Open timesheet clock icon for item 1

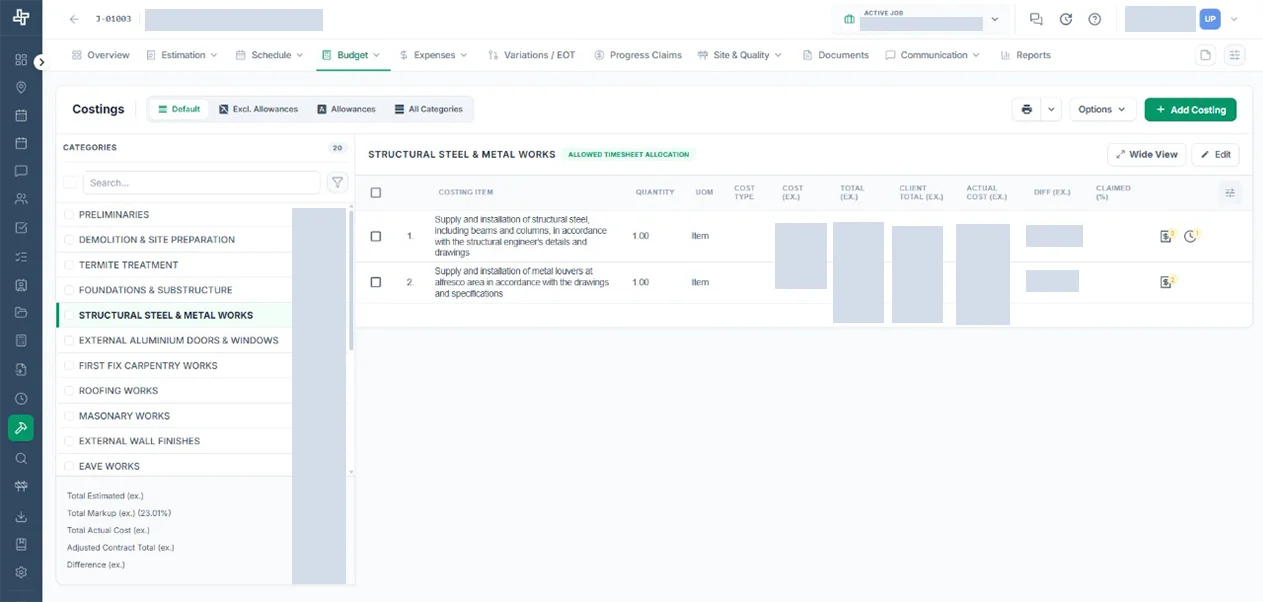(x=1191, y=236)
